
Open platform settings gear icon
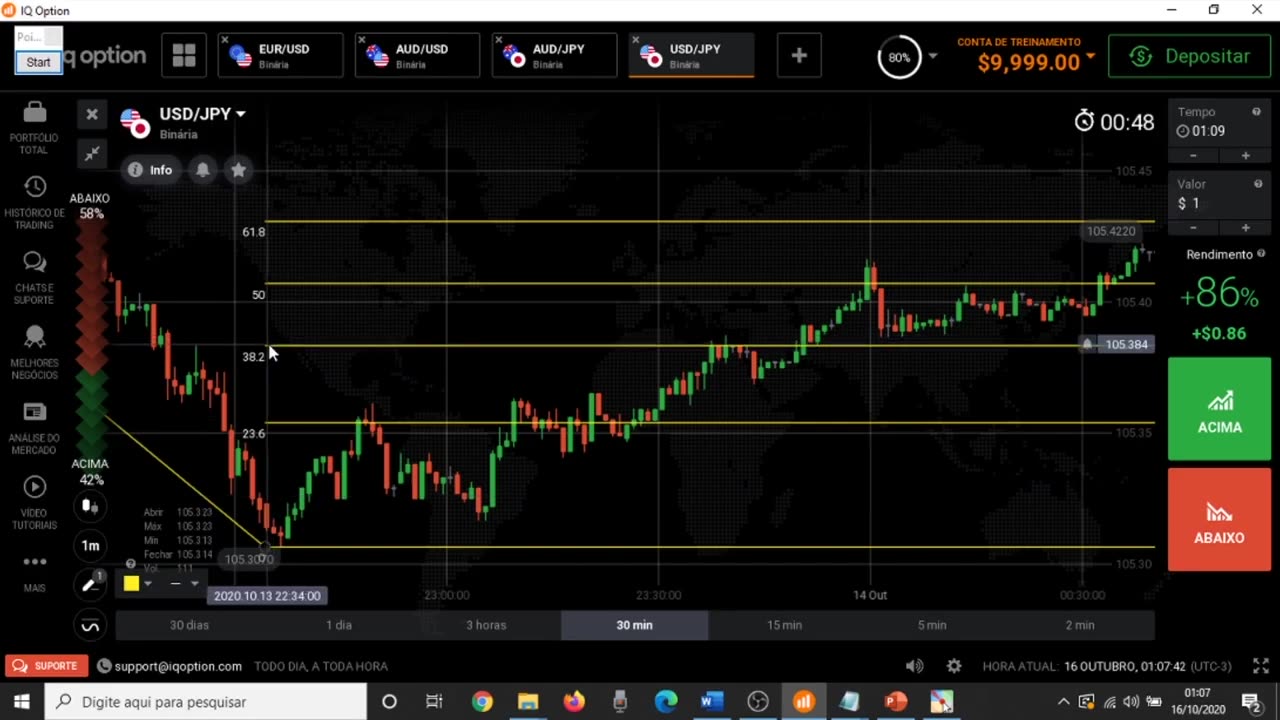(x=954, y=666)
